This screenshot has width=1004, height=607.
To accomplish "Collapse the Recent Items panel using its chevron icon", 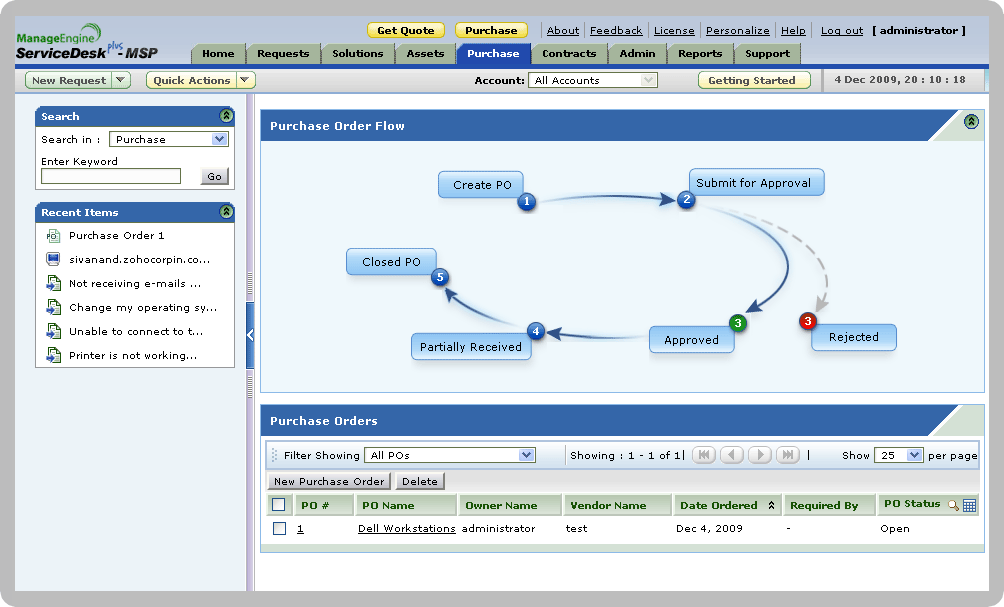I will (226, 212).
